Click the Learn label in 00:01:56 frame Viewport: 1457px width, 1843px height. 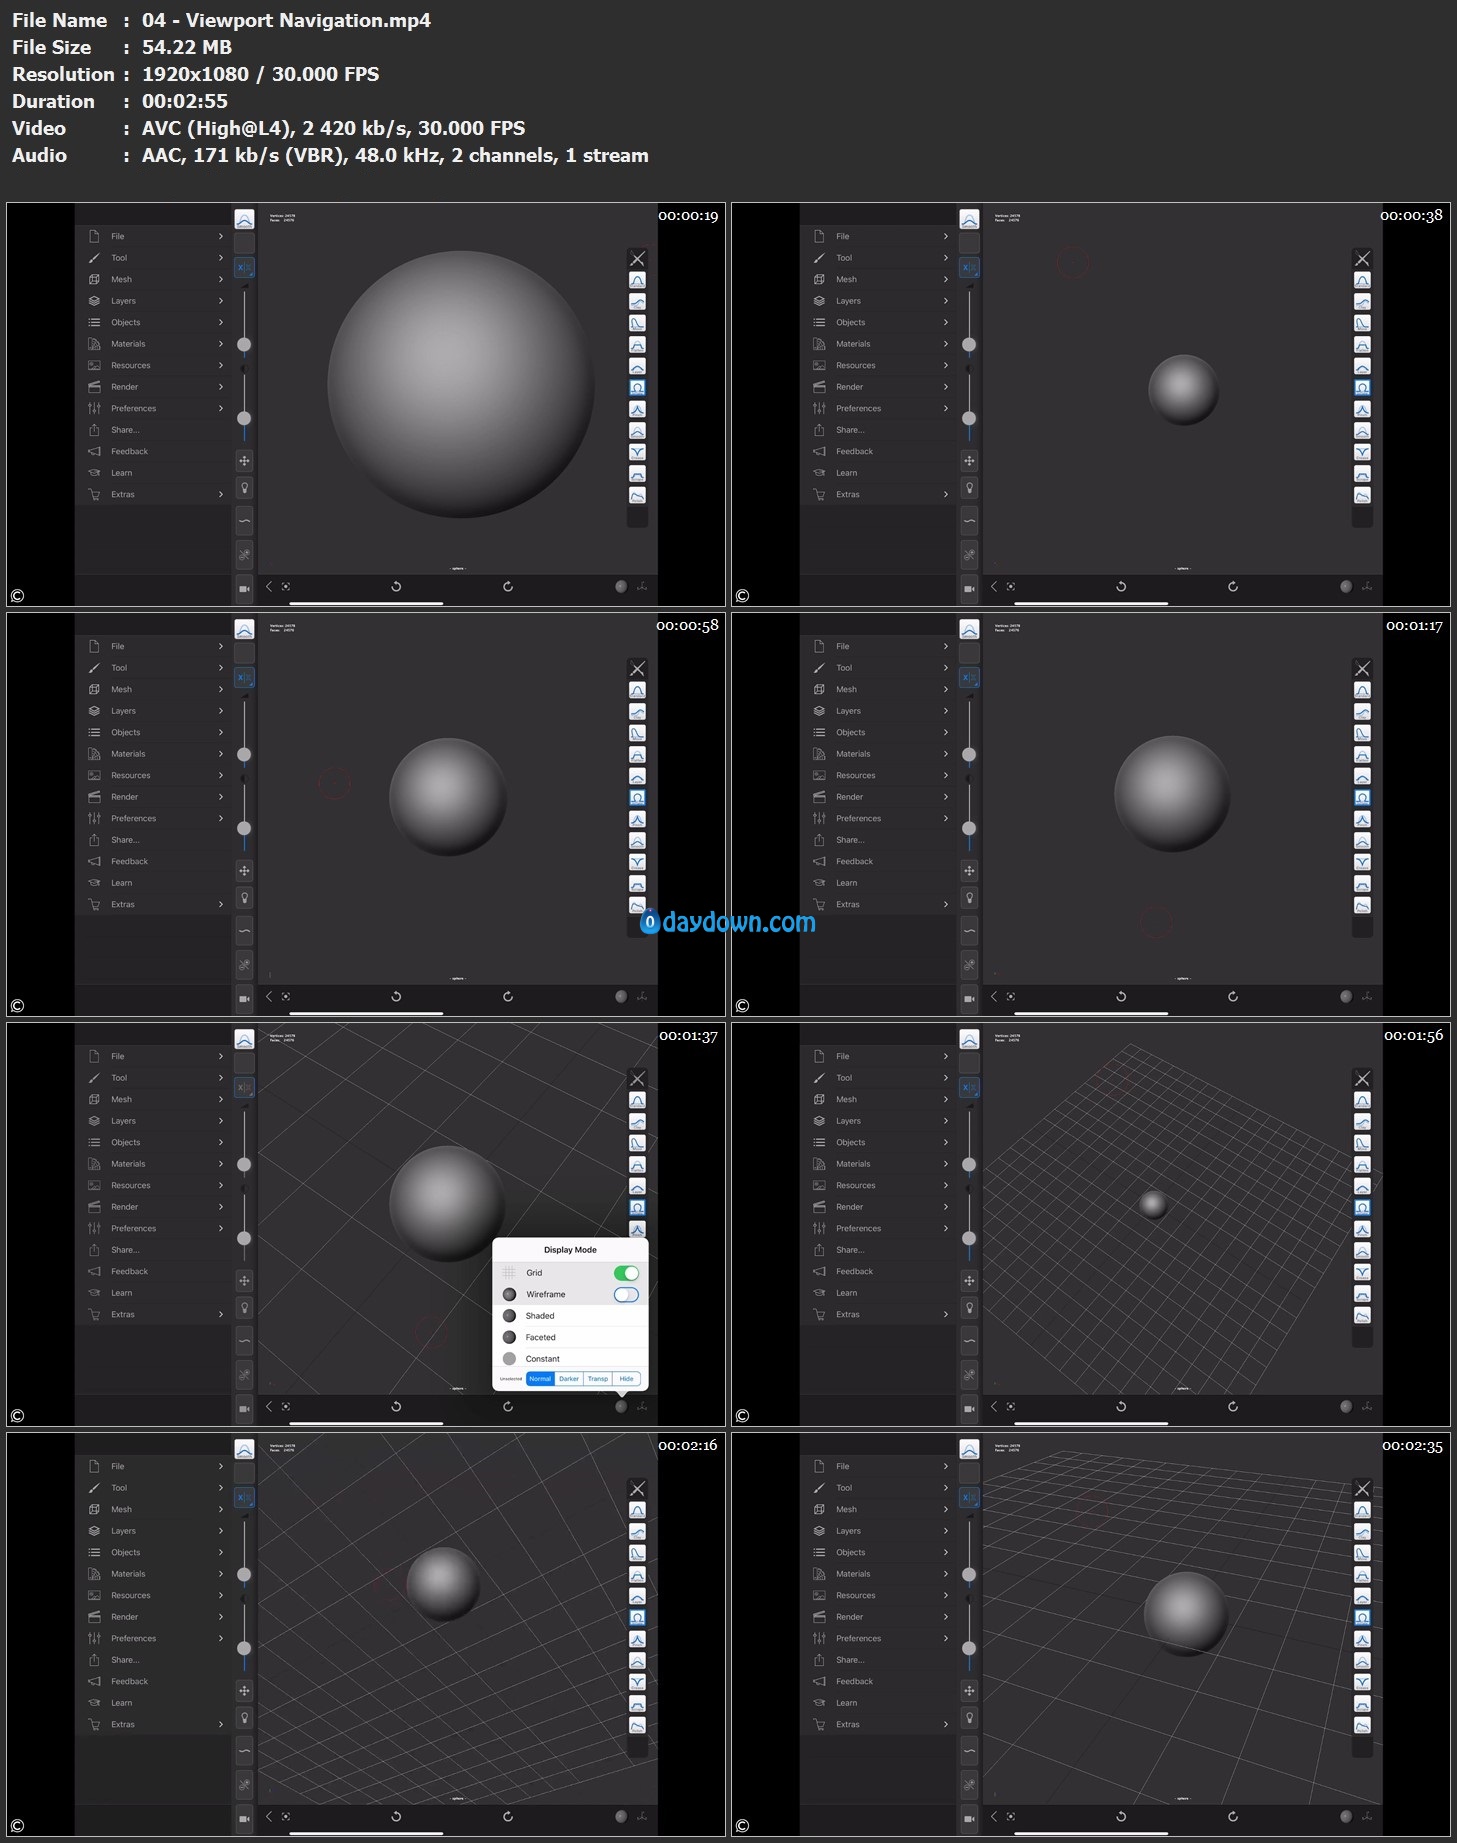[847, 1293]
